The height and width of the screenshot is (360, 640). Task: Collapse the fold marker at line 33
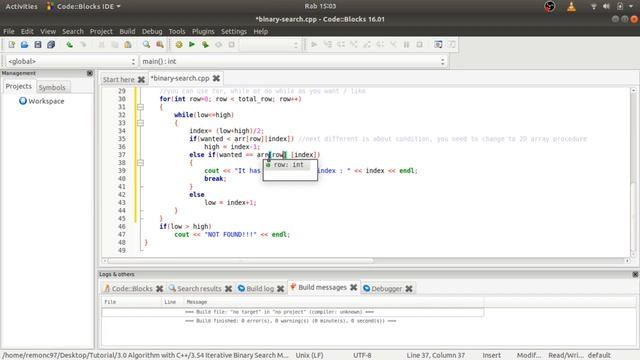(x=140, y=123)
